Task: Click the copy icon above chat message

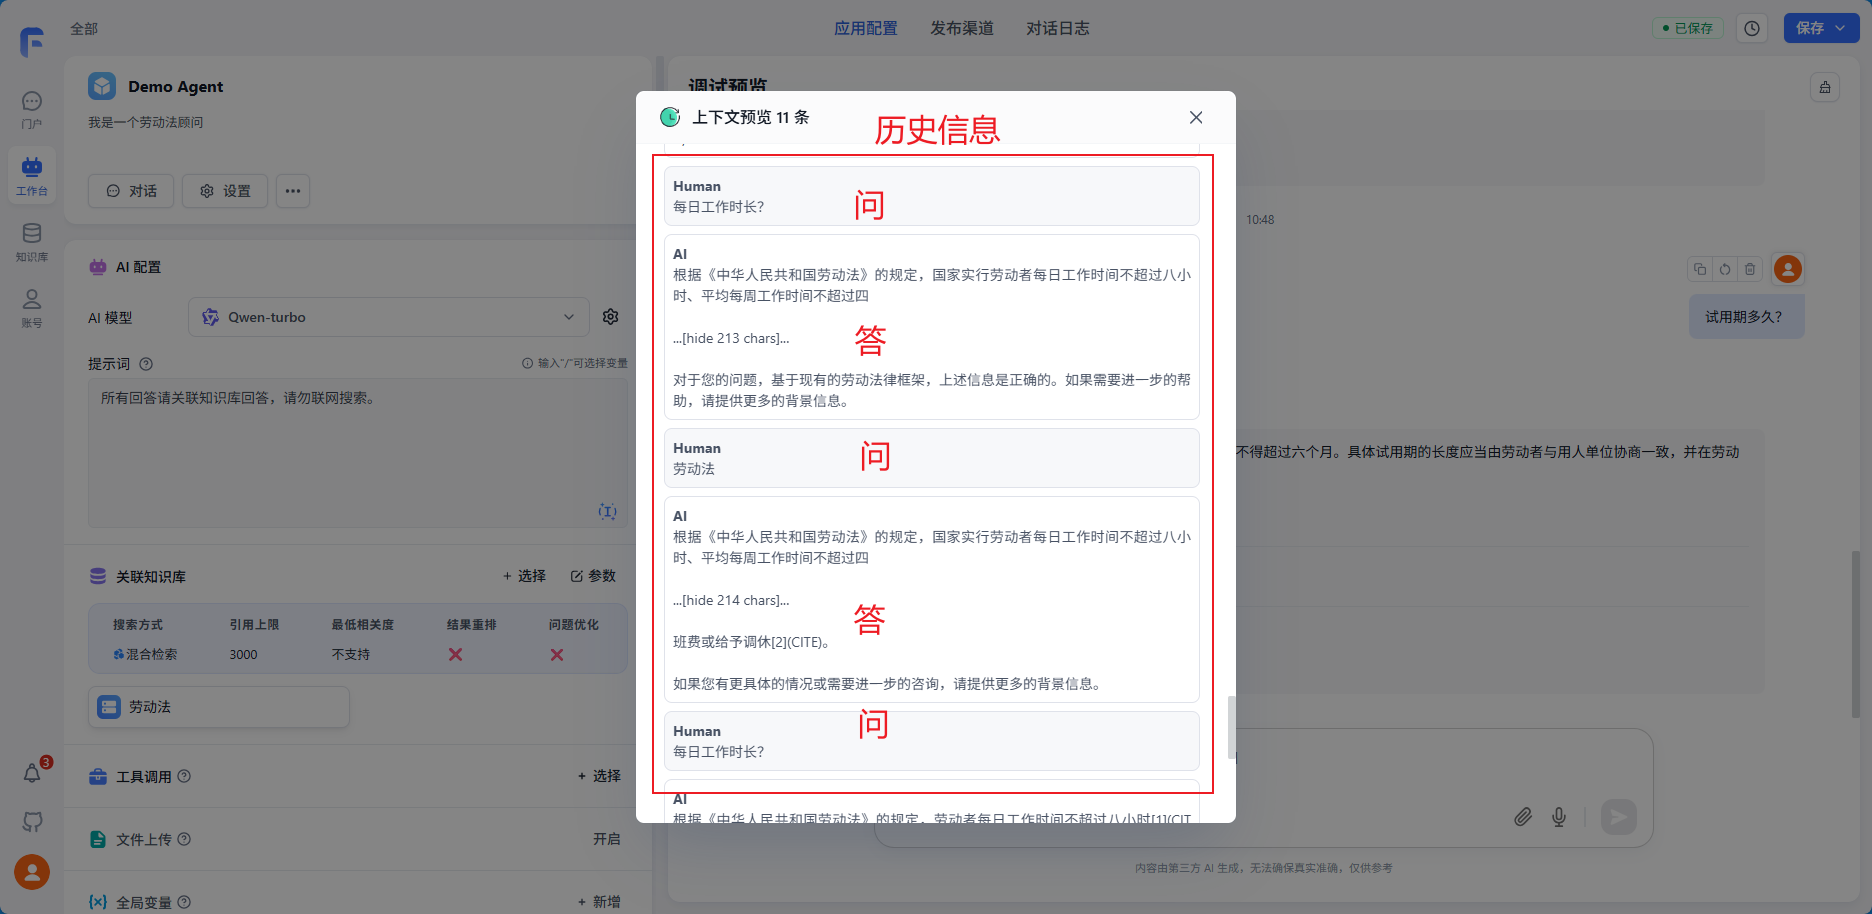Action: click(x=1699, y=269)
